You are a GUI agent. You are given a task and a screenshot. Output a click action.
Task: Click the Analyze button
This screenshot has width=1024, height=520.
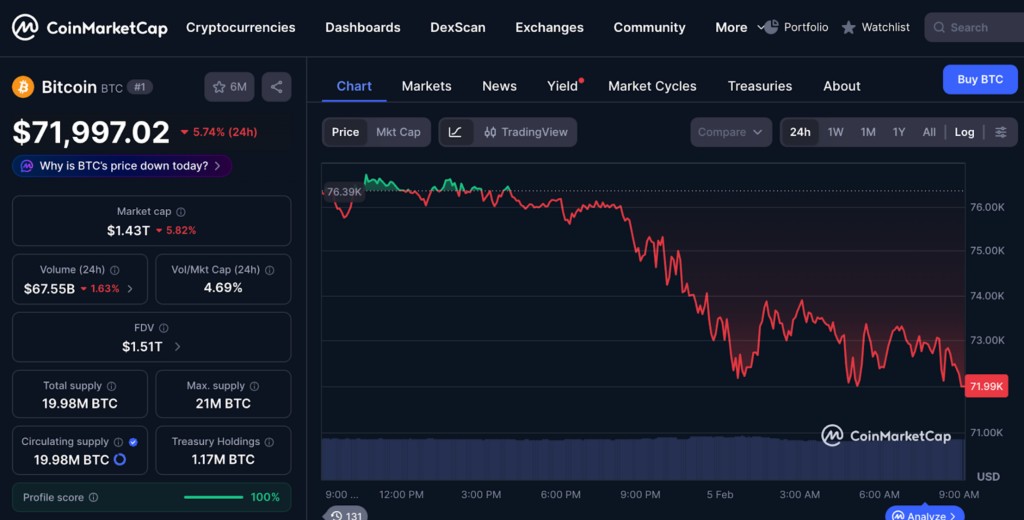coord(925,514)
